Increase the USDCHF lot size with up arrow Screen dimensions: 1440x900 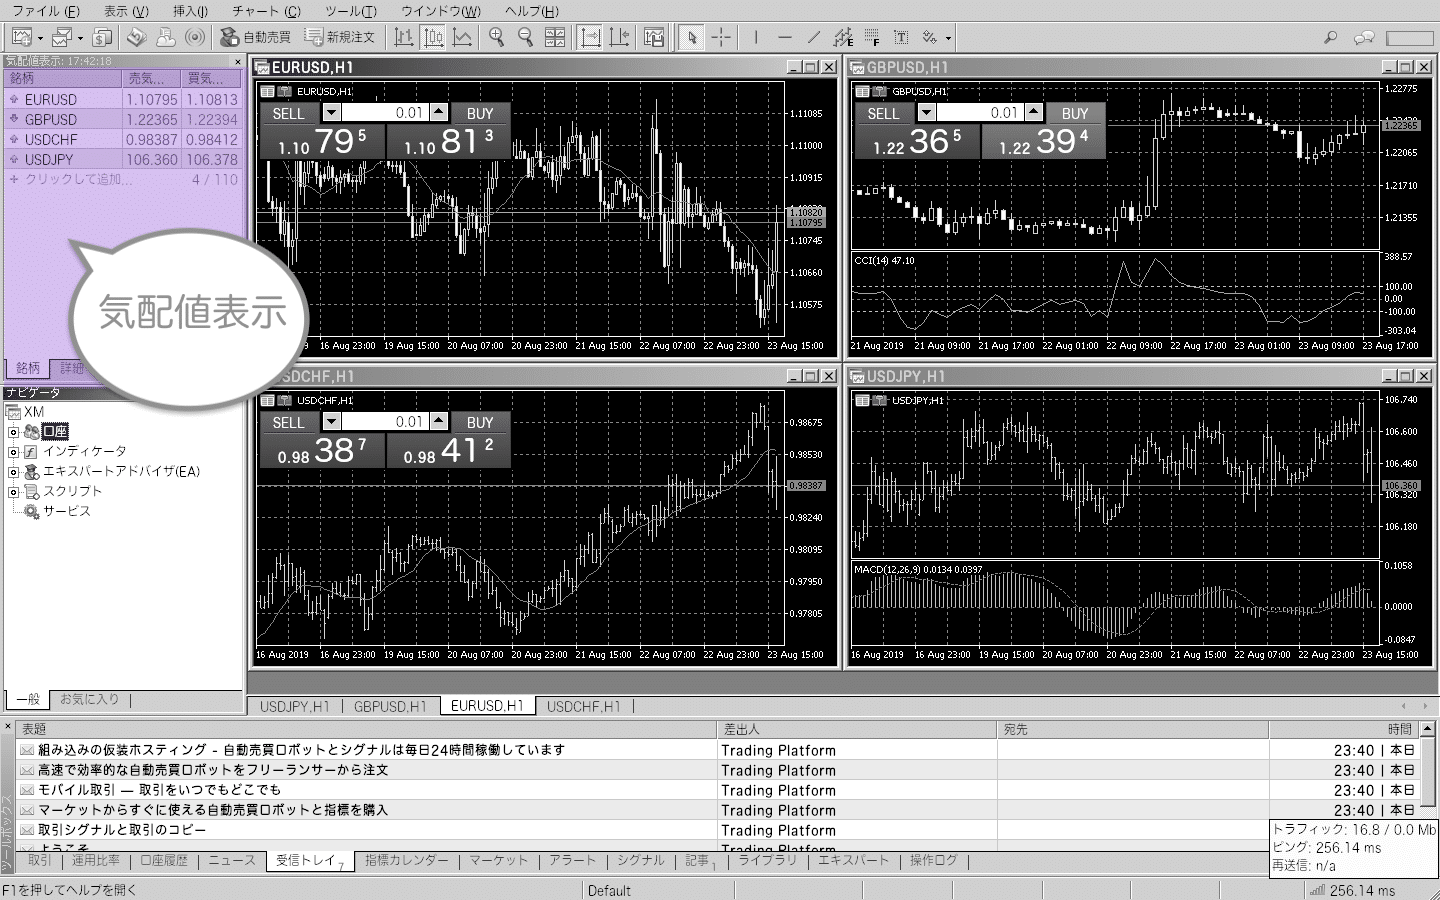click(440, 422)
